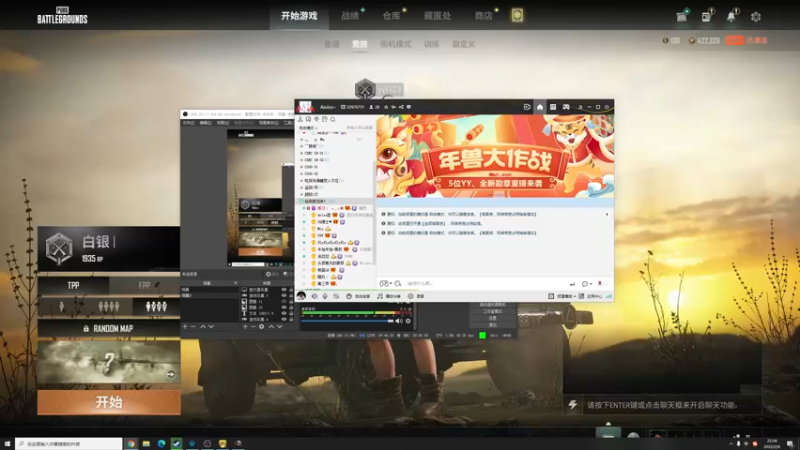Expand the 电视先躺睡觉人不在 channel
Viewport: 800px width, 450px height.
(302, 181)
